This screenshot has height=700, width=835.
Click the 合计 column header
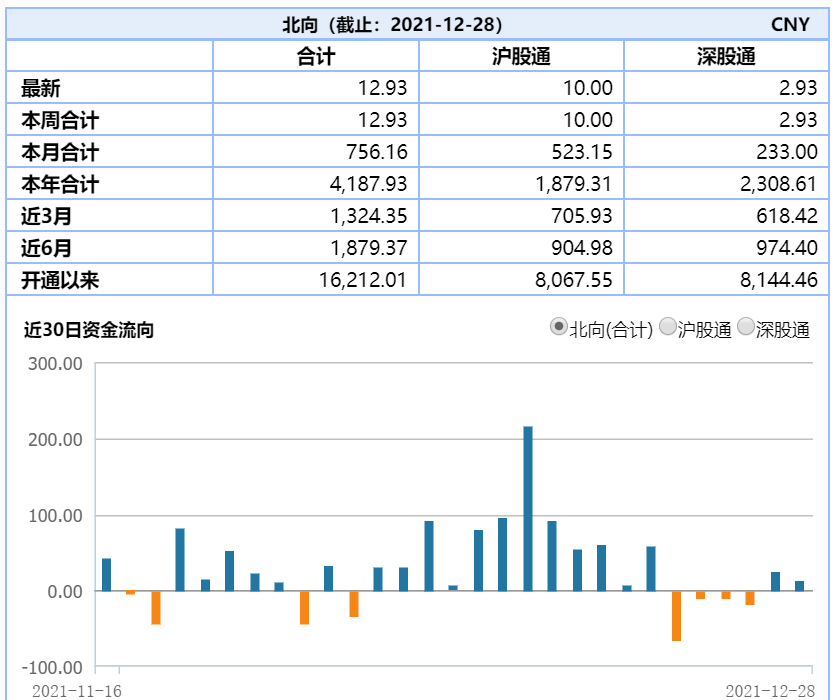point(316,56)
